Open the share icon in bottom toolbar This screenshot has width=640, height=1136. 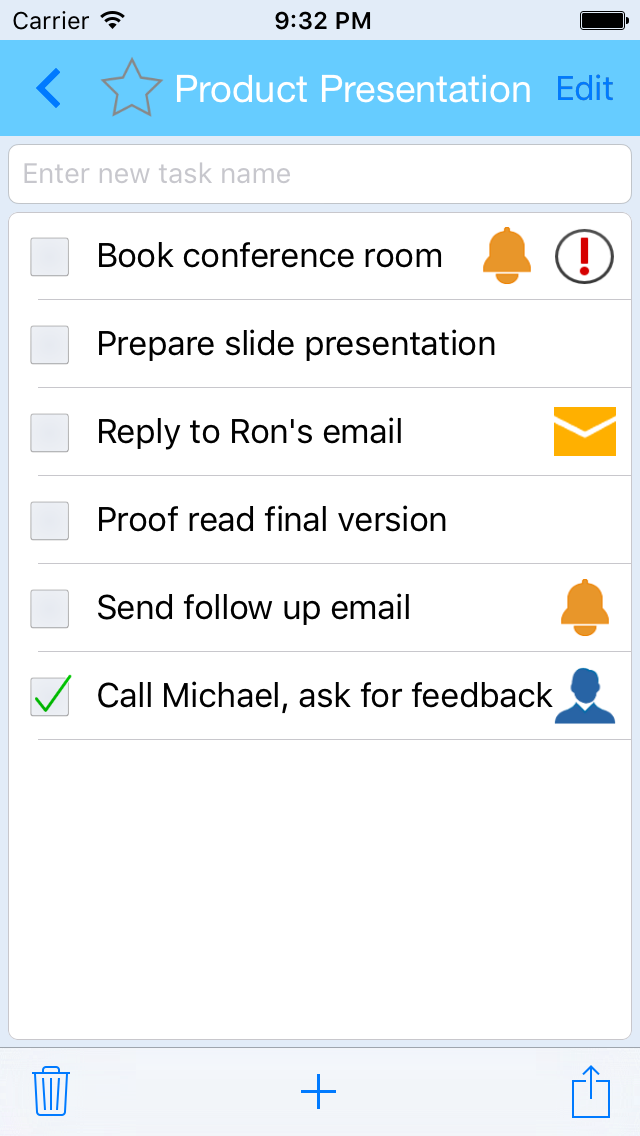point(590,1091)
